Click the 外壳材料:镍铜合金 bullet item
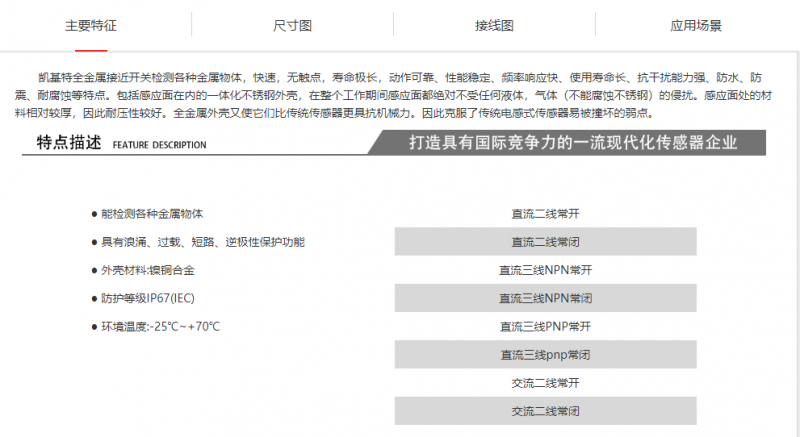Screen dimensions: 800x437 coord(147,270)
